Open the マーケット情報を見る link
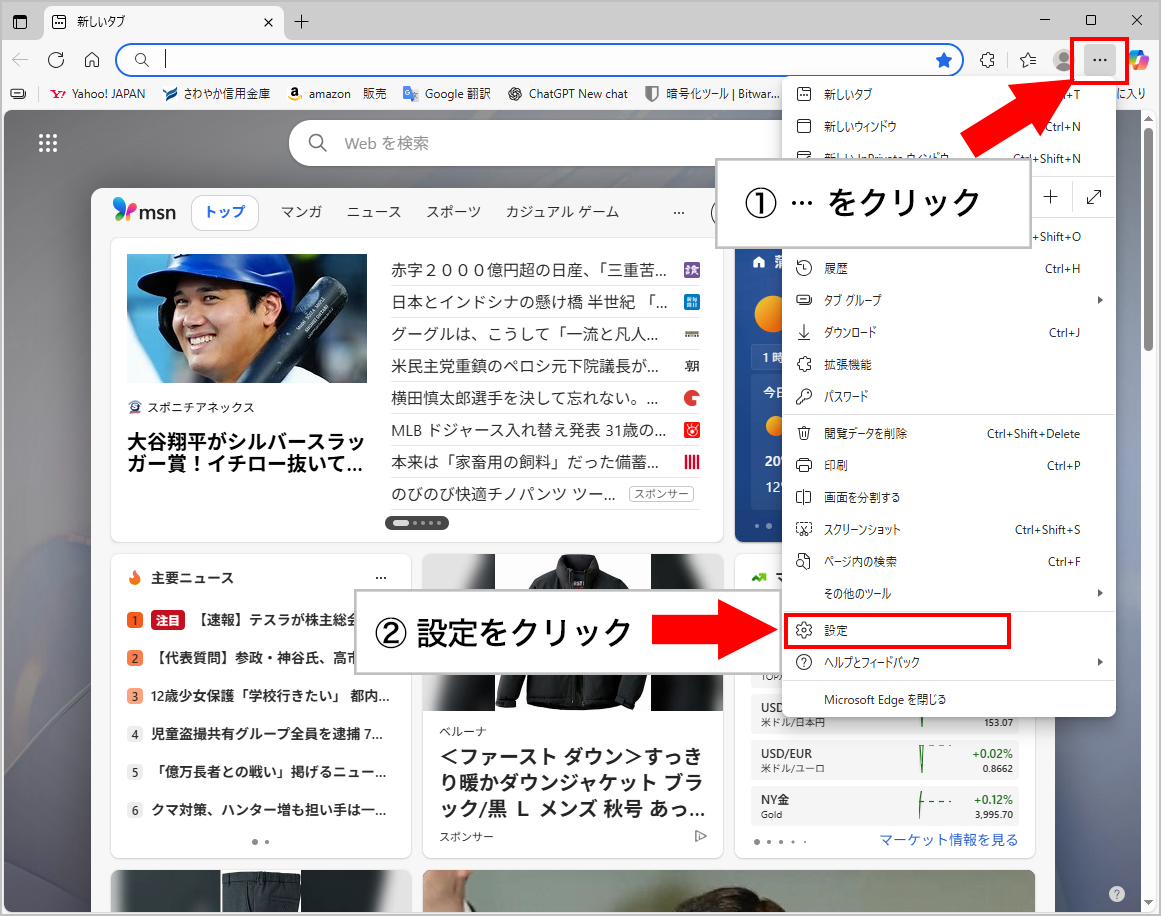The width and height of the screenshot is (1161, 916). coord(948,840)
